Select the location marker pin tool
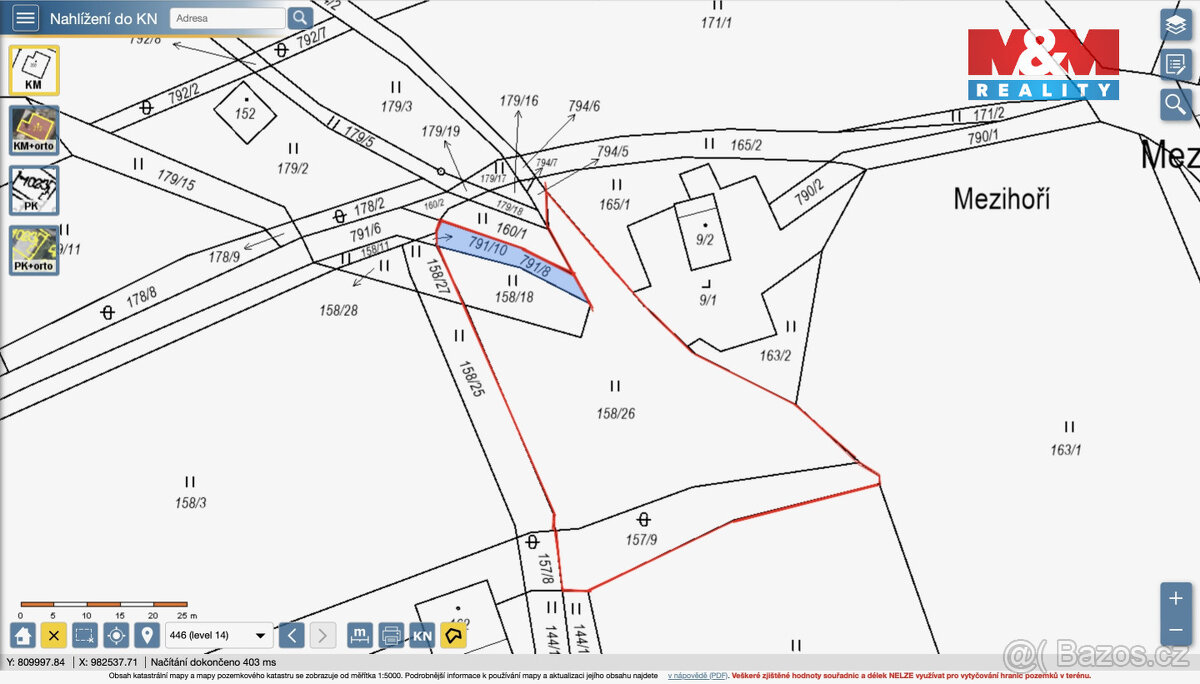 click(148, 635)
